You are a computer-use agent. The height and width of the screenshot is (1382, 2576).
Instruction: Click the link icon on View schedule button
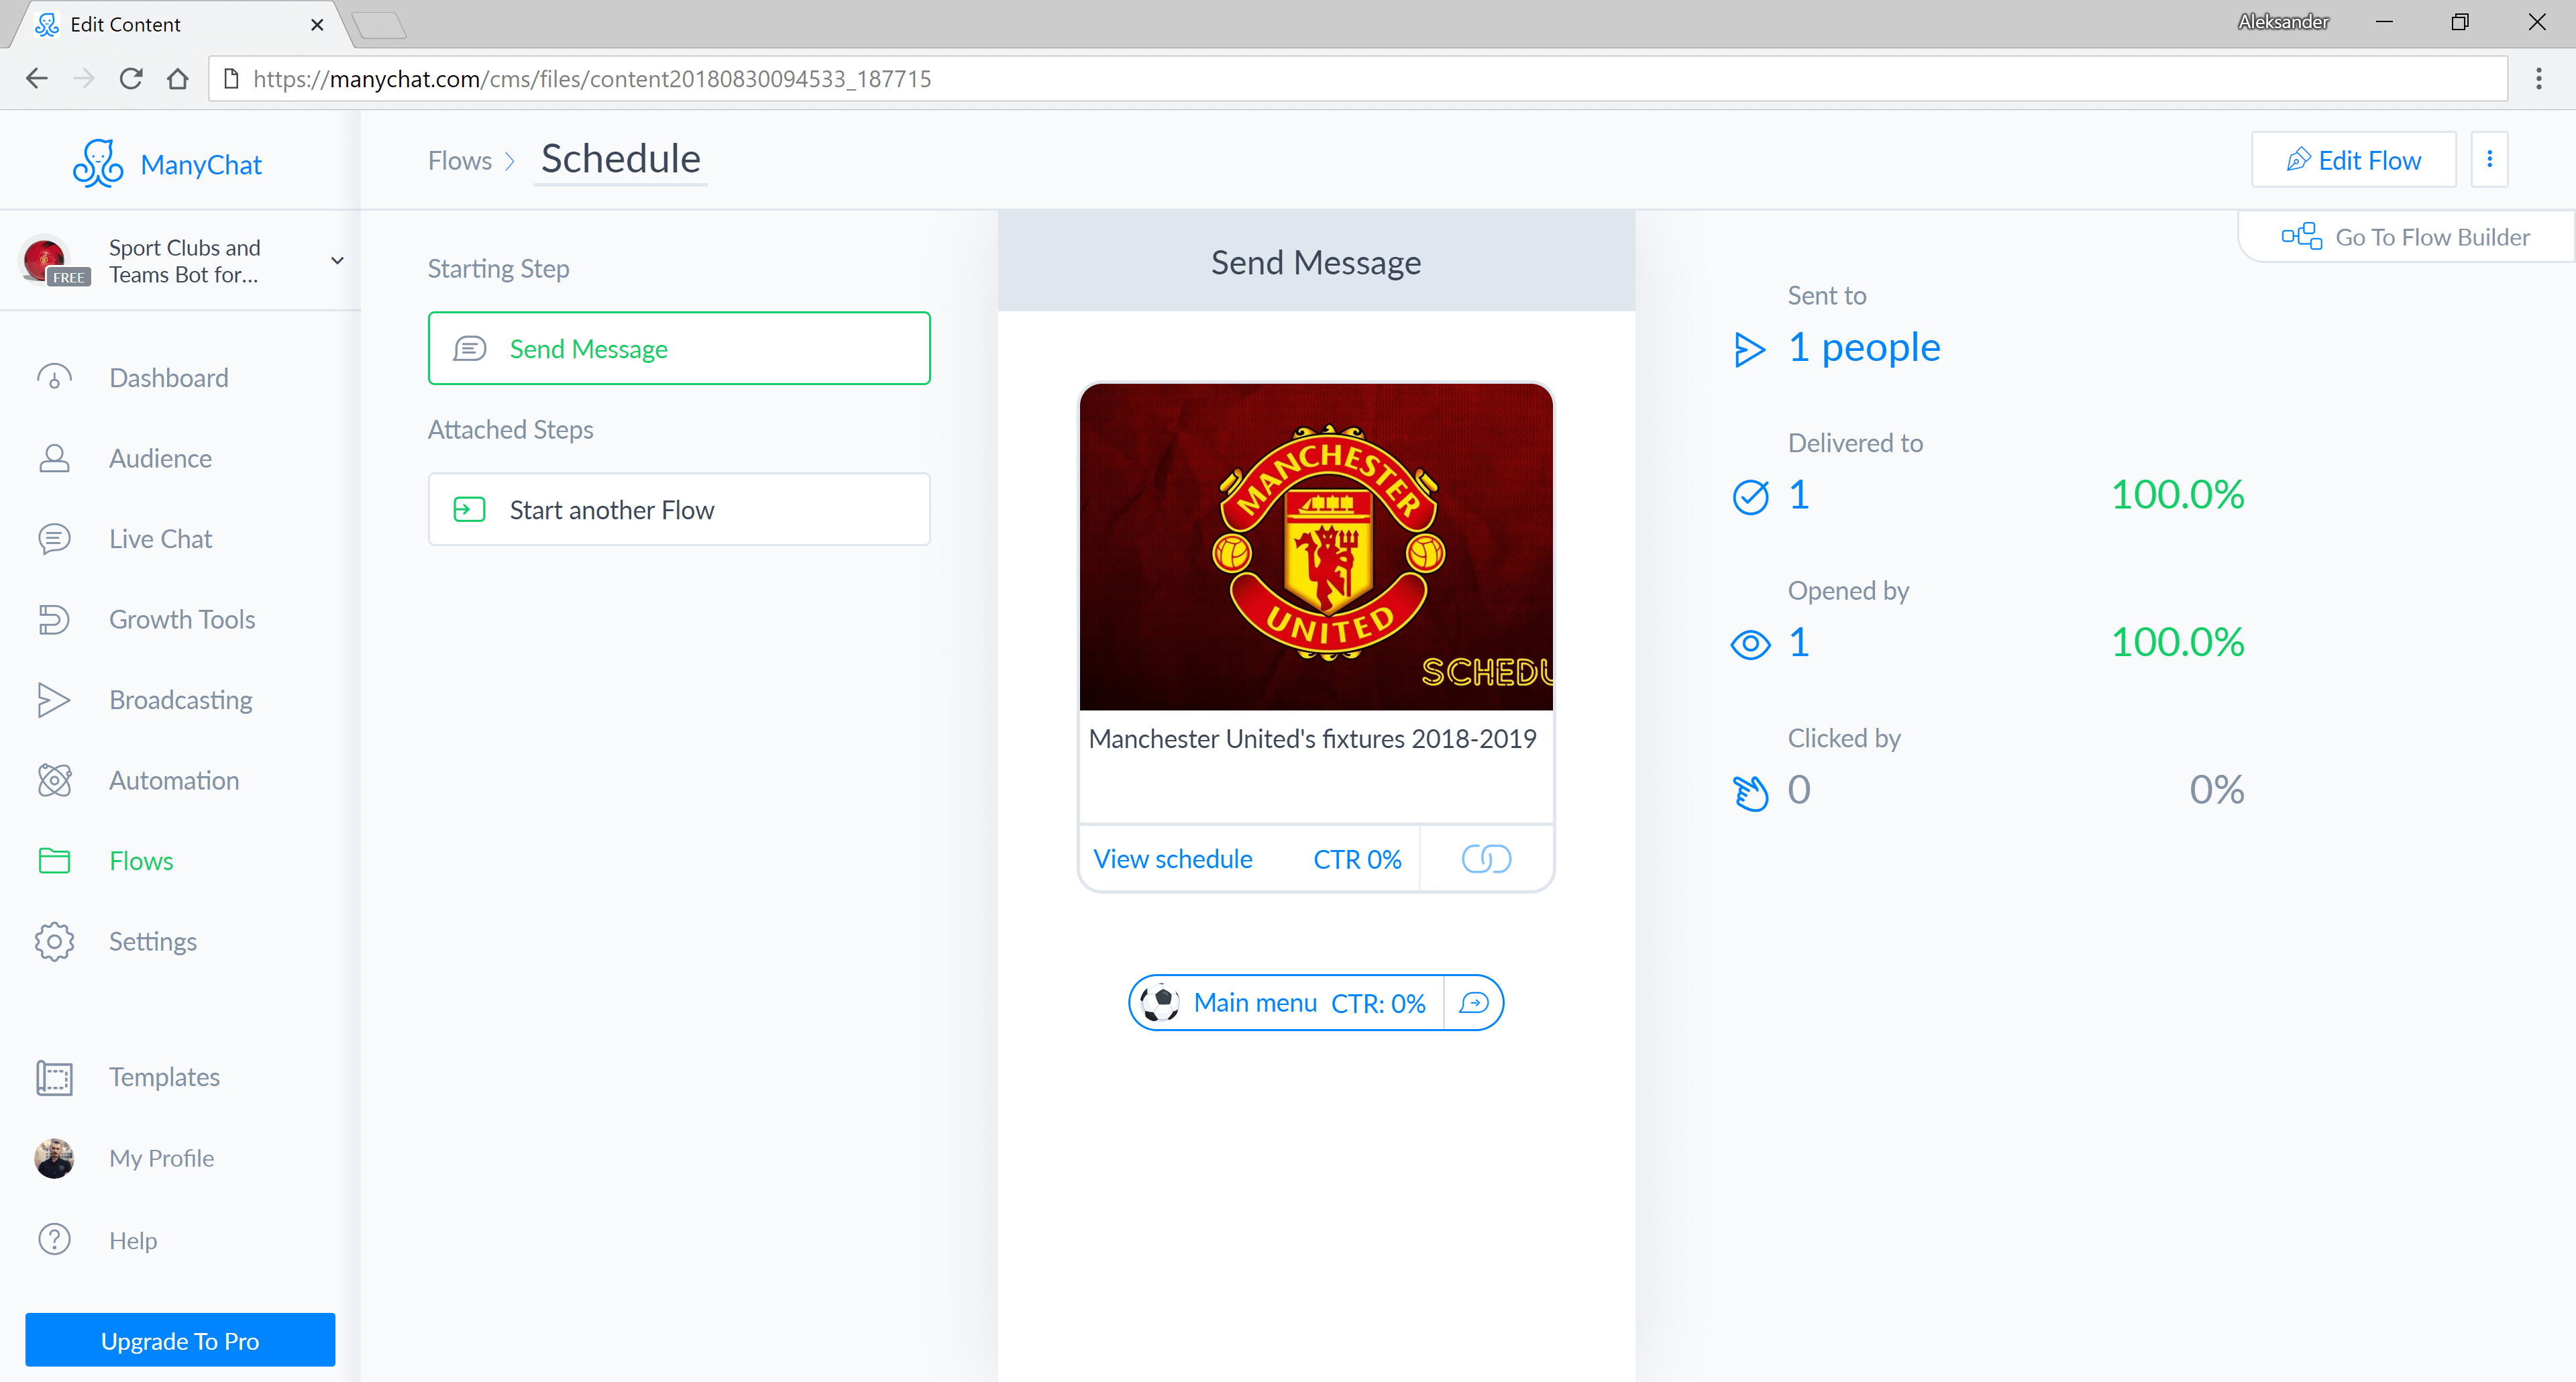click(x=1486, y=859)
